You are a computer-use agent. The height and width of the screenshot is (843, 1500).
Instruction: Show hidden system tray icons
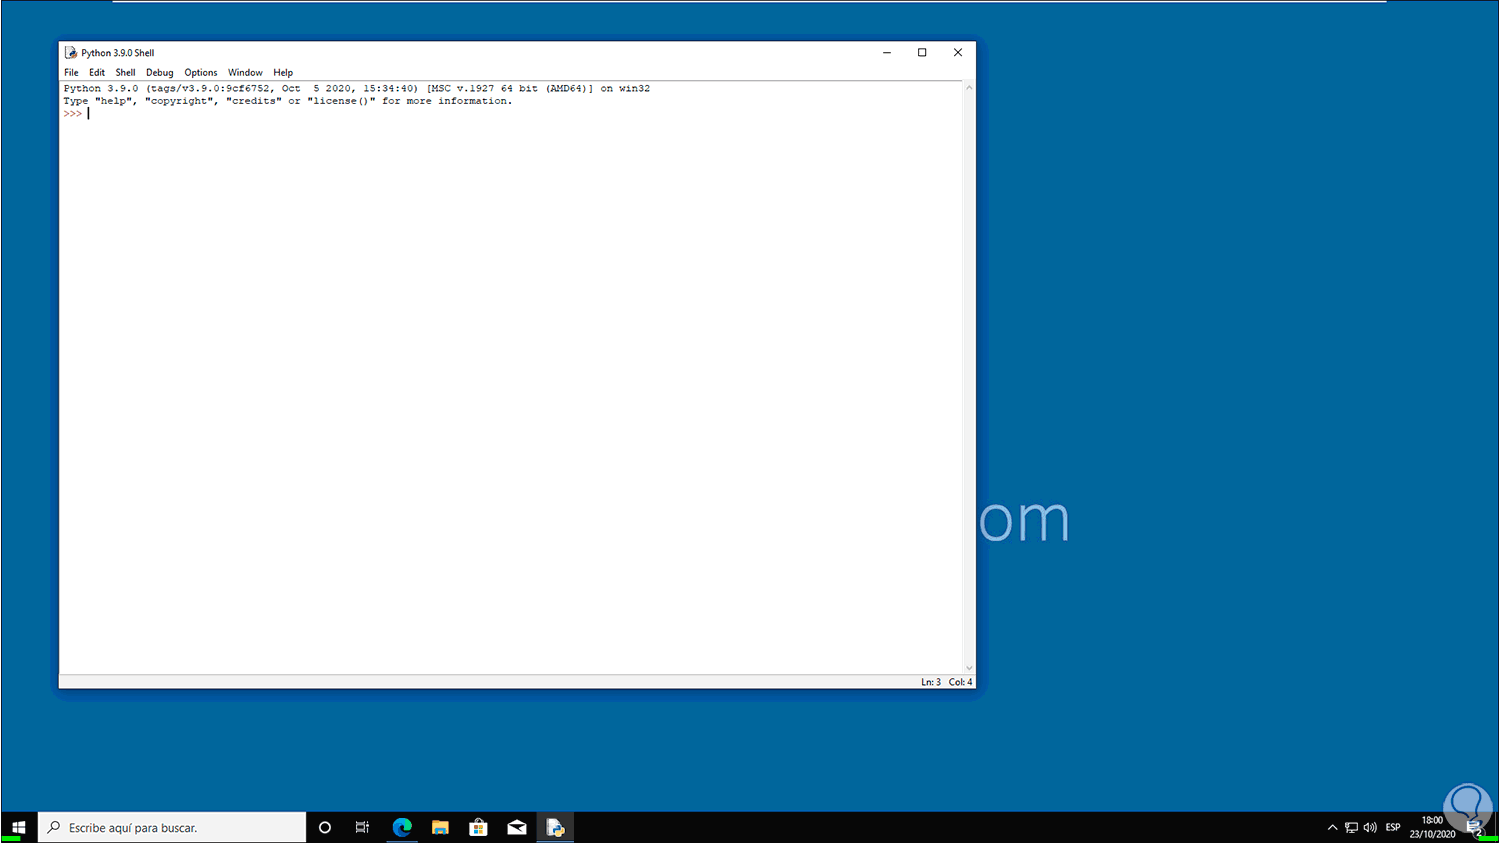click(x=1332, y=827)
